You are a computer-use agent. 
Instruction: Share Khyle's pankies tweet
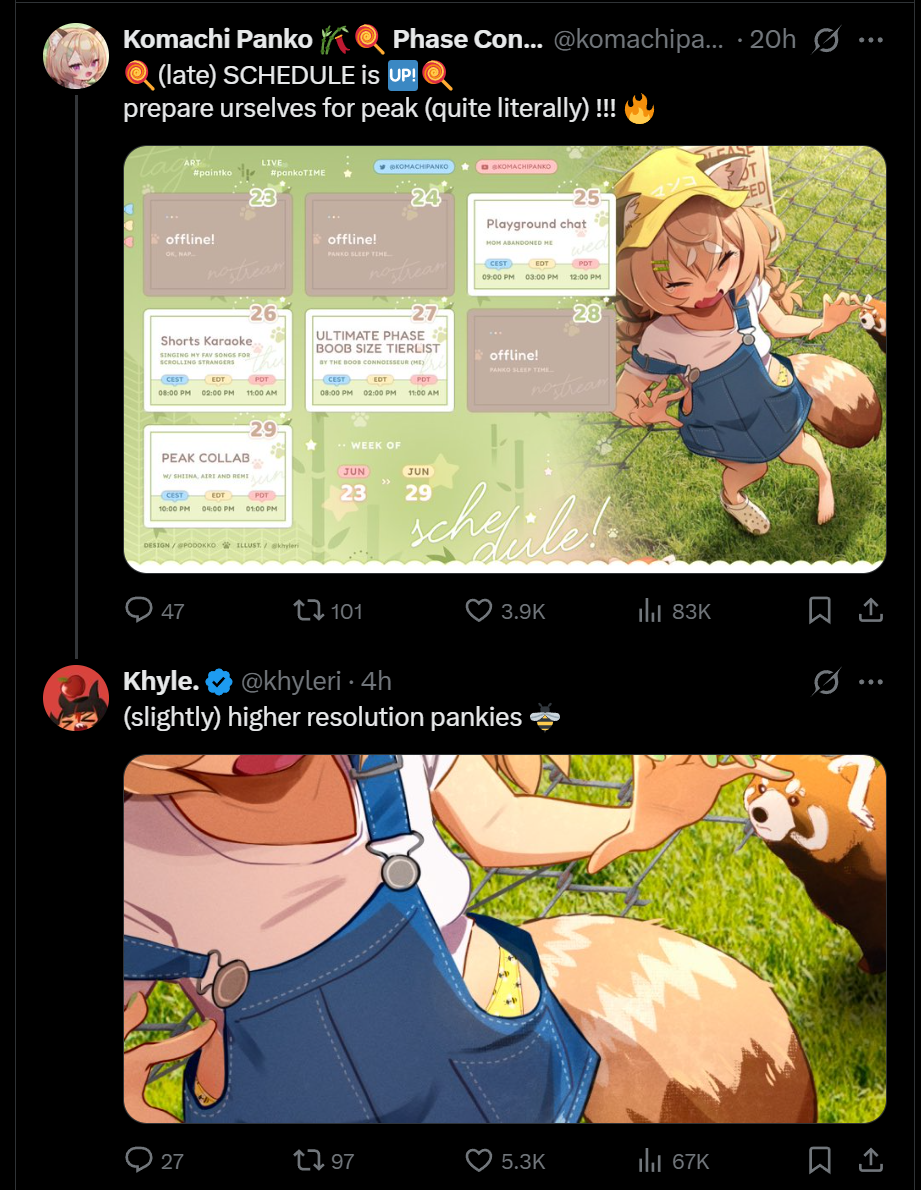coord(870,1160)
